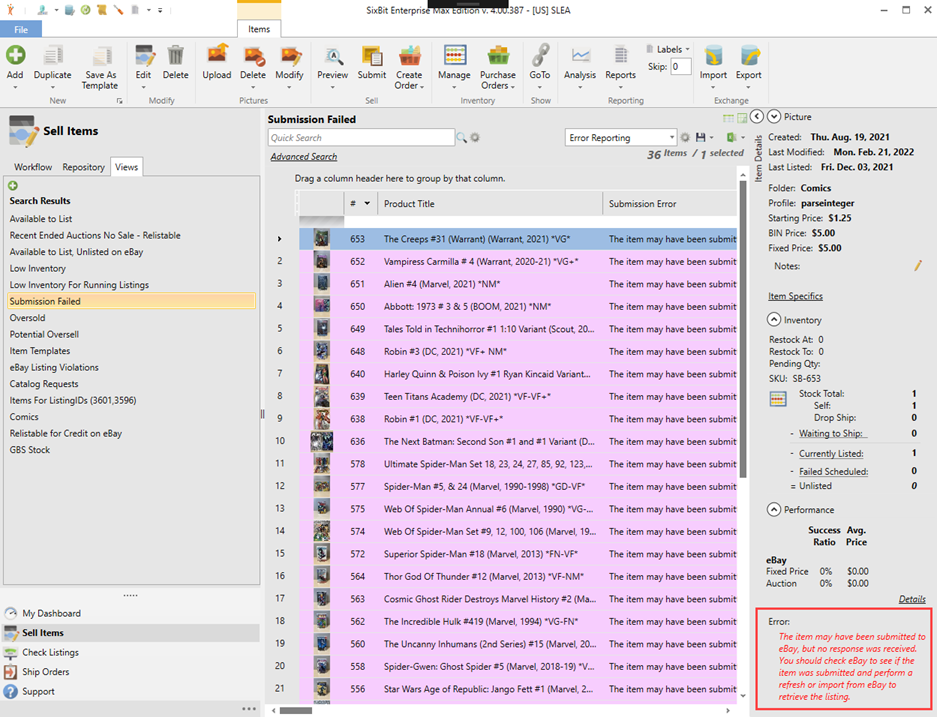
Task: Click the Product Title column header
Action: 490,204
